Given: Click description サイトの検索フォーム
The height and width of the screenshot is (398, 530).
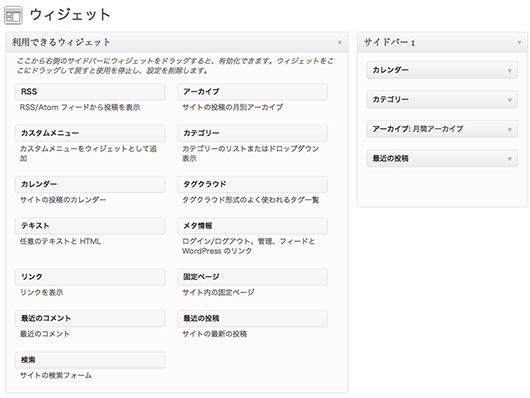Looking at the screenshot, I should (x=56, y=376).
